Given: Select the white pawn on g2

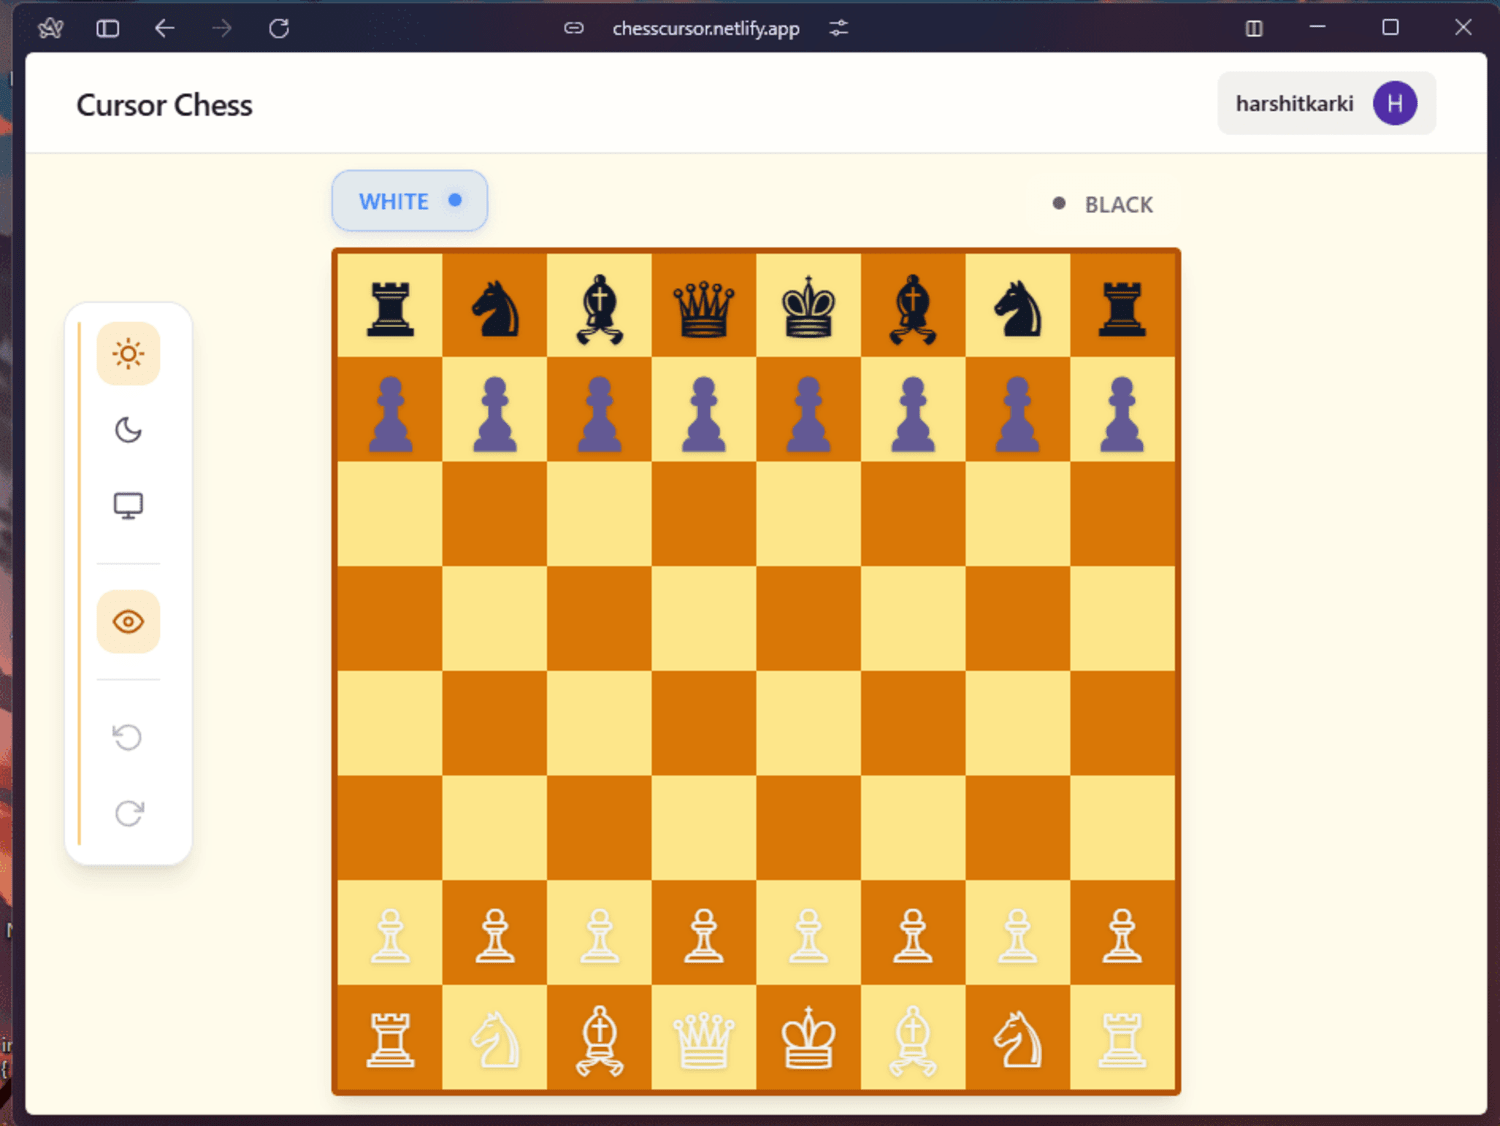Looking at the screenshot, I should 1018,933.
